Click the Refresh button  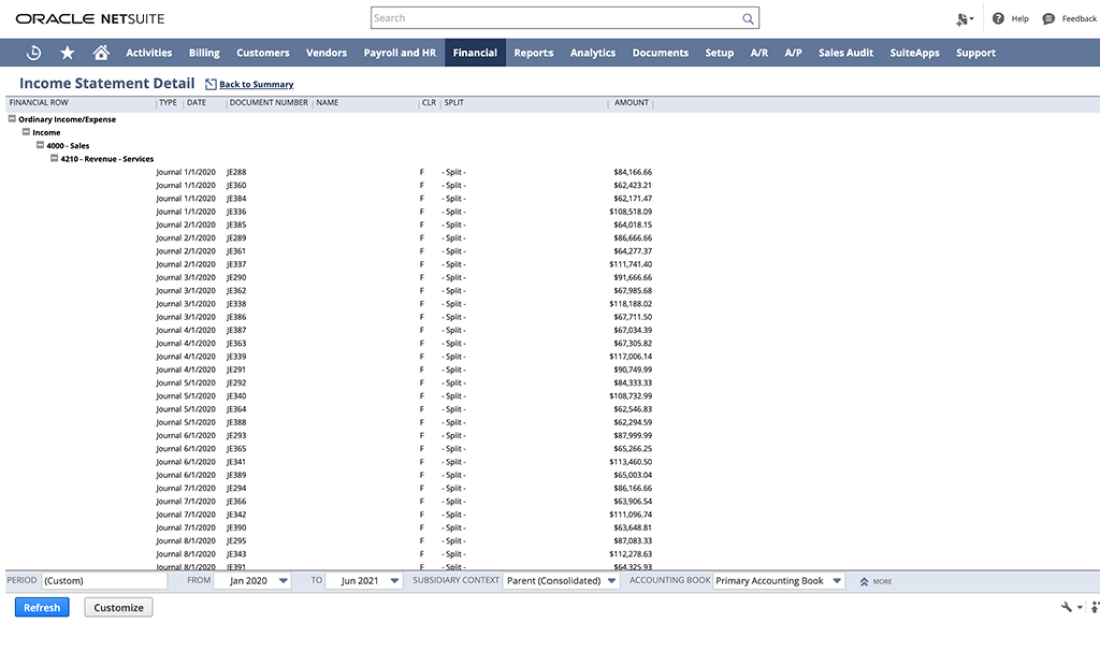click(42, 607)
